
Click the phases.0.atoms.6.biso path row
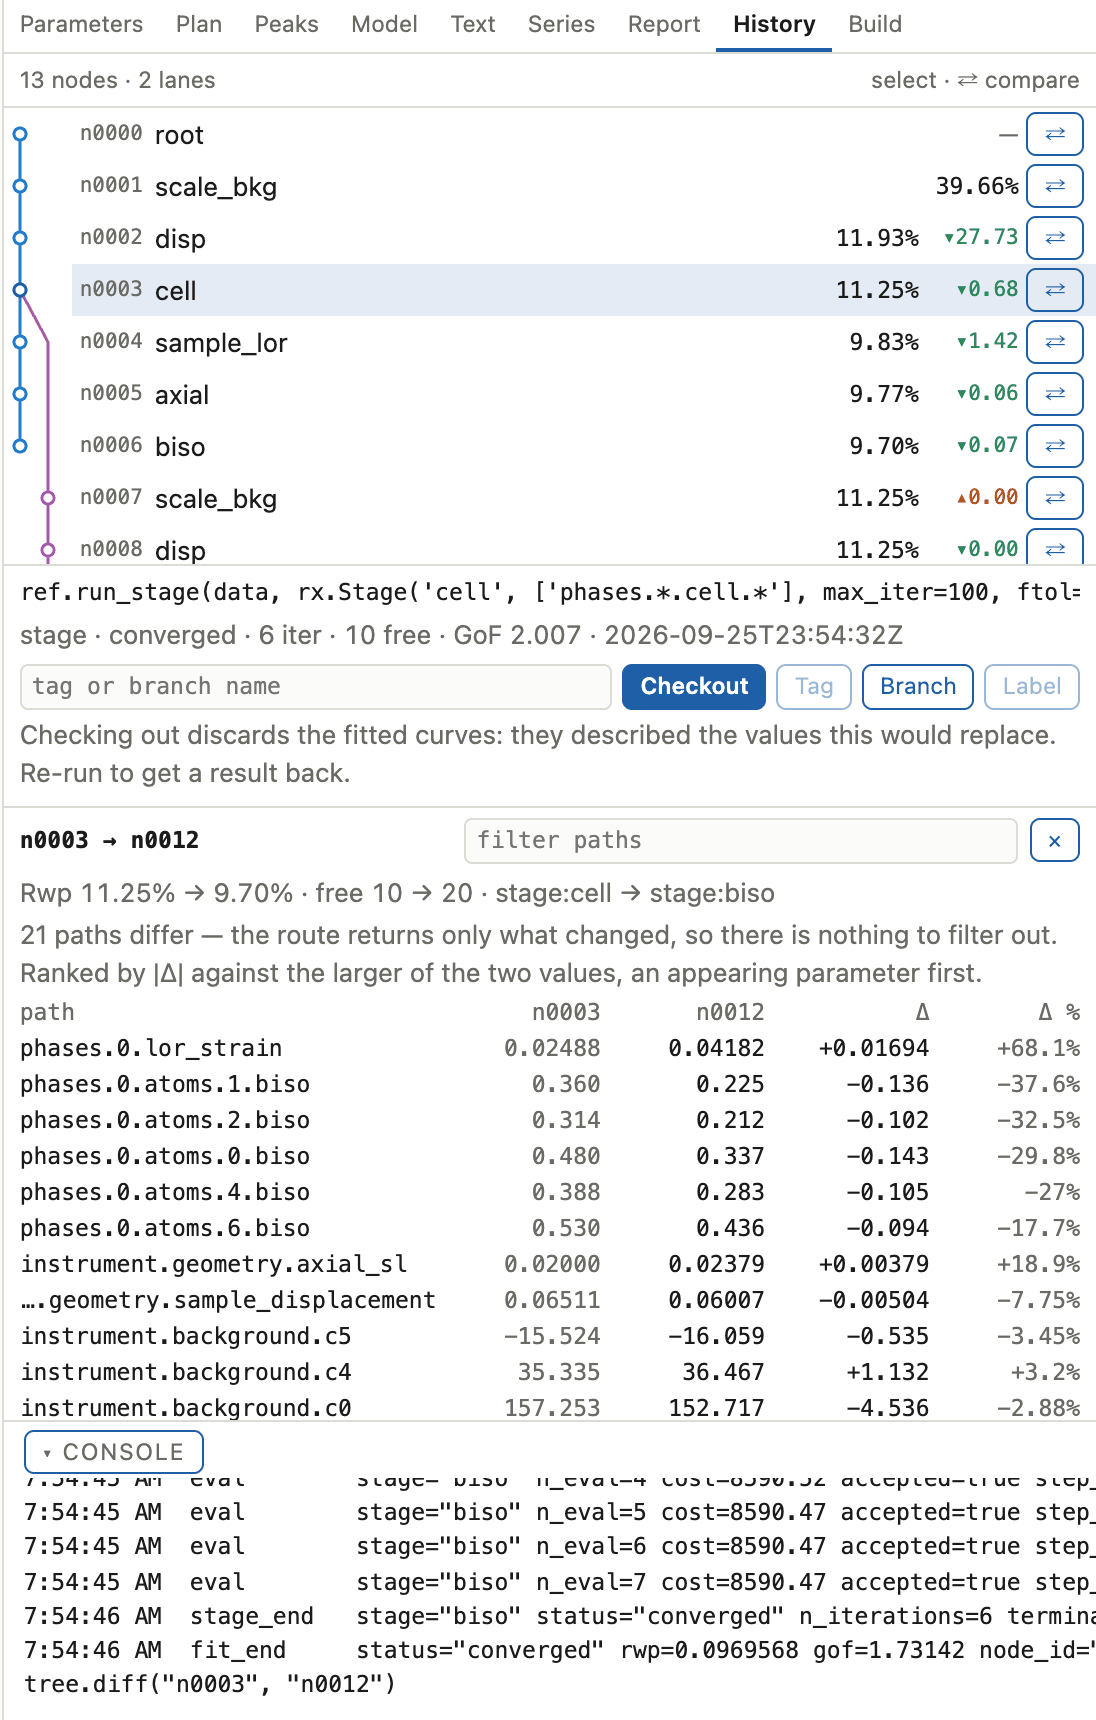550,1228
